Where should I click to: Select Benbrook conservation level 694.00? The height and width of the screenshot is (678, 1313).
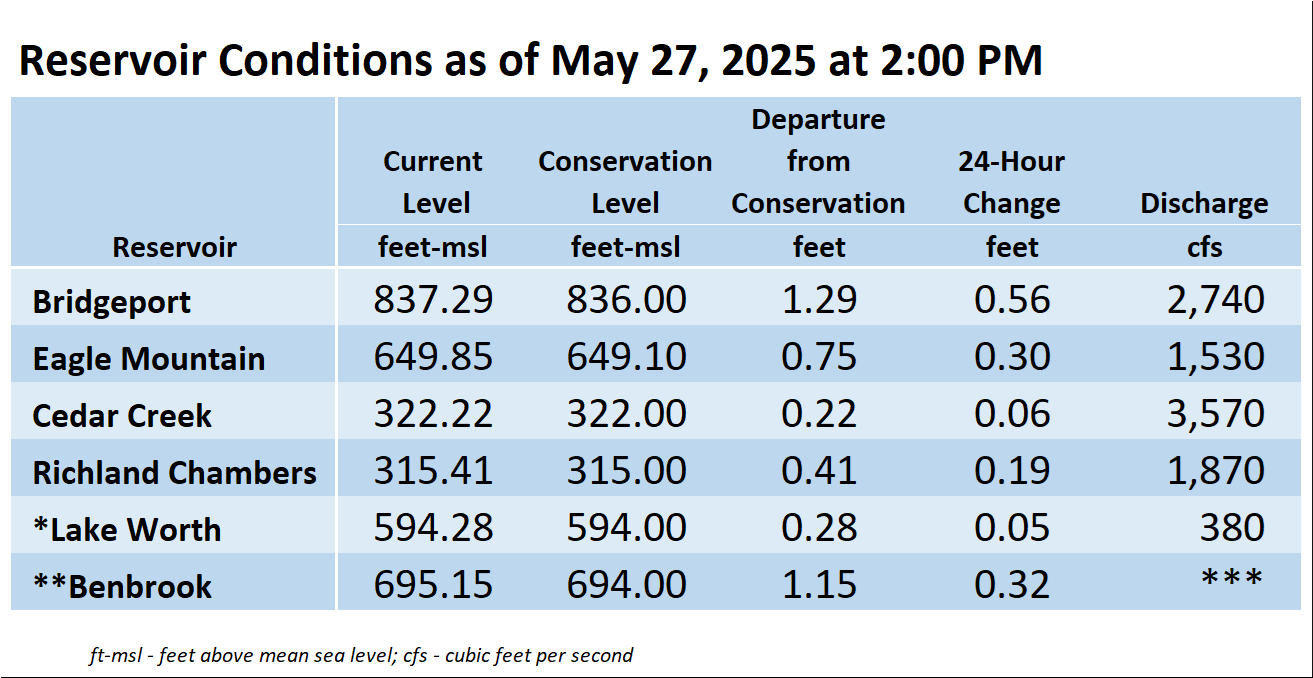(626, 585)
